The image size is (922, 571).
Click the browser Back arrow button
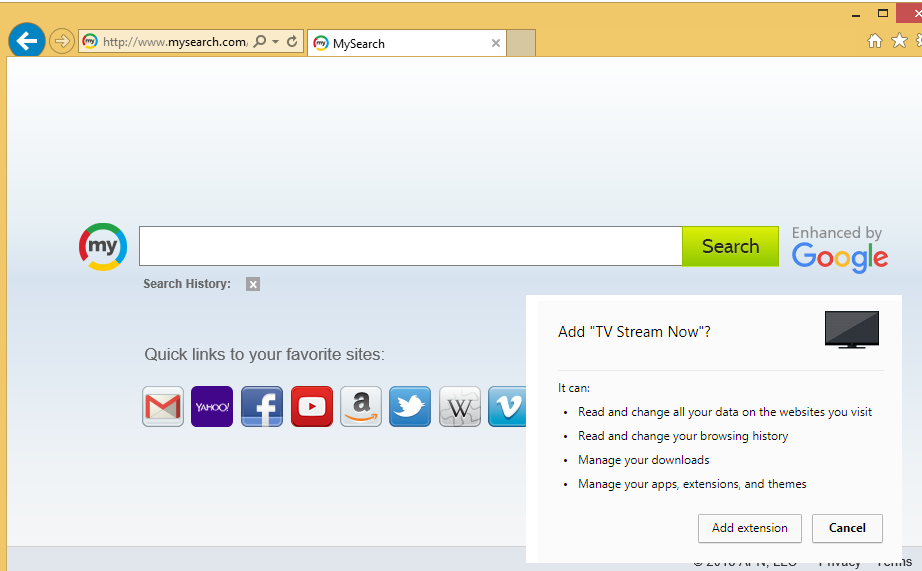point(27,41)
